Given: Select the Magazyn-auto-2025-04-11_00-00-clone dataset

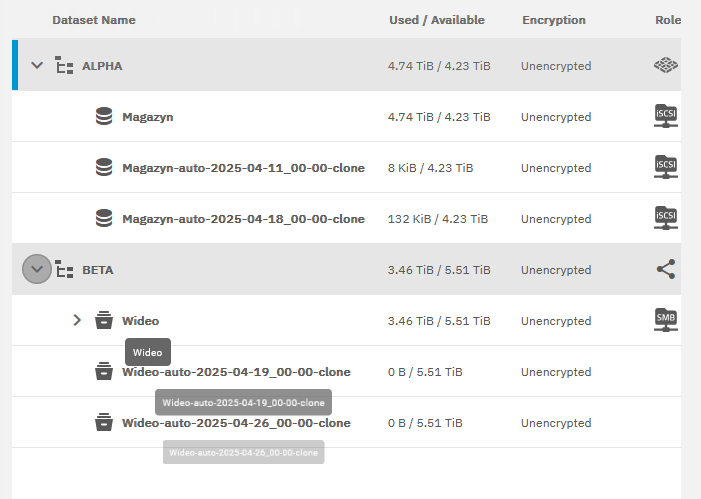Looking at the screenshot, I should 243,168.
